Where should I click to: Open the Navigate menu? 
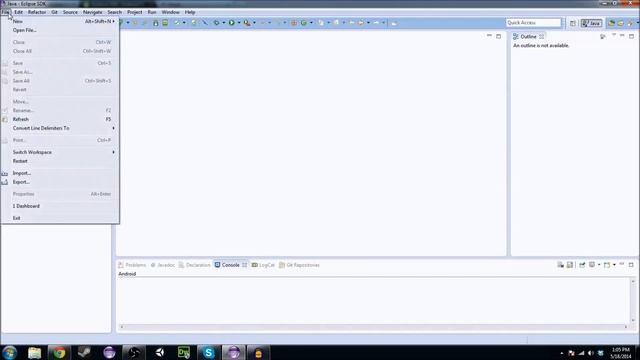point(93,12)
